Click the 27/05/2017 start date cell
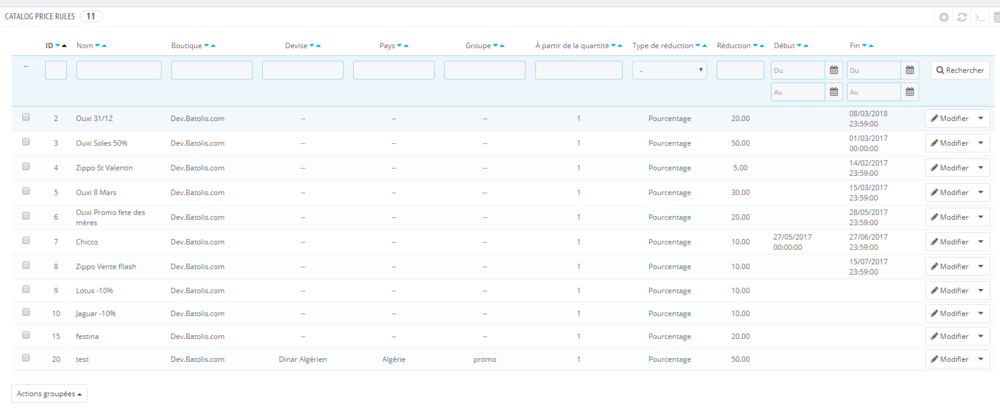This screenshot has height=410, width=1000. pos(792,241)
